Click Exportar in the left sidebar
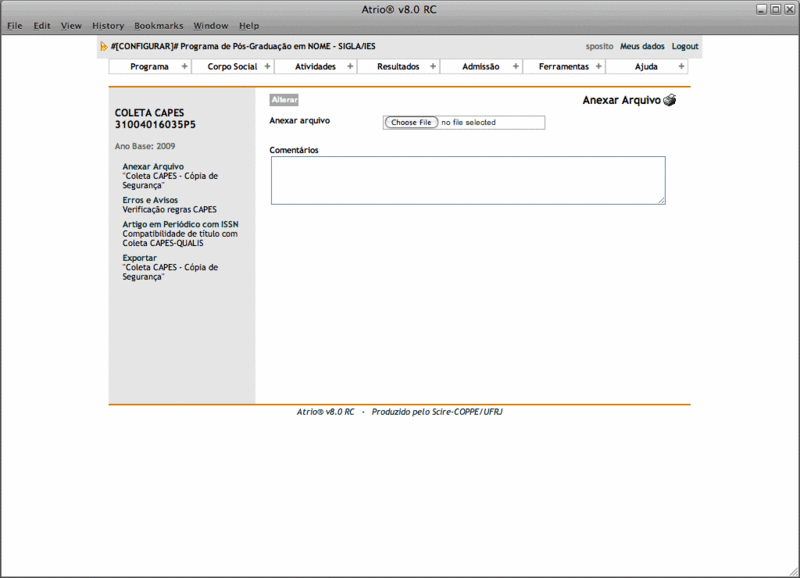800x578 pixels. pos(139,258)
